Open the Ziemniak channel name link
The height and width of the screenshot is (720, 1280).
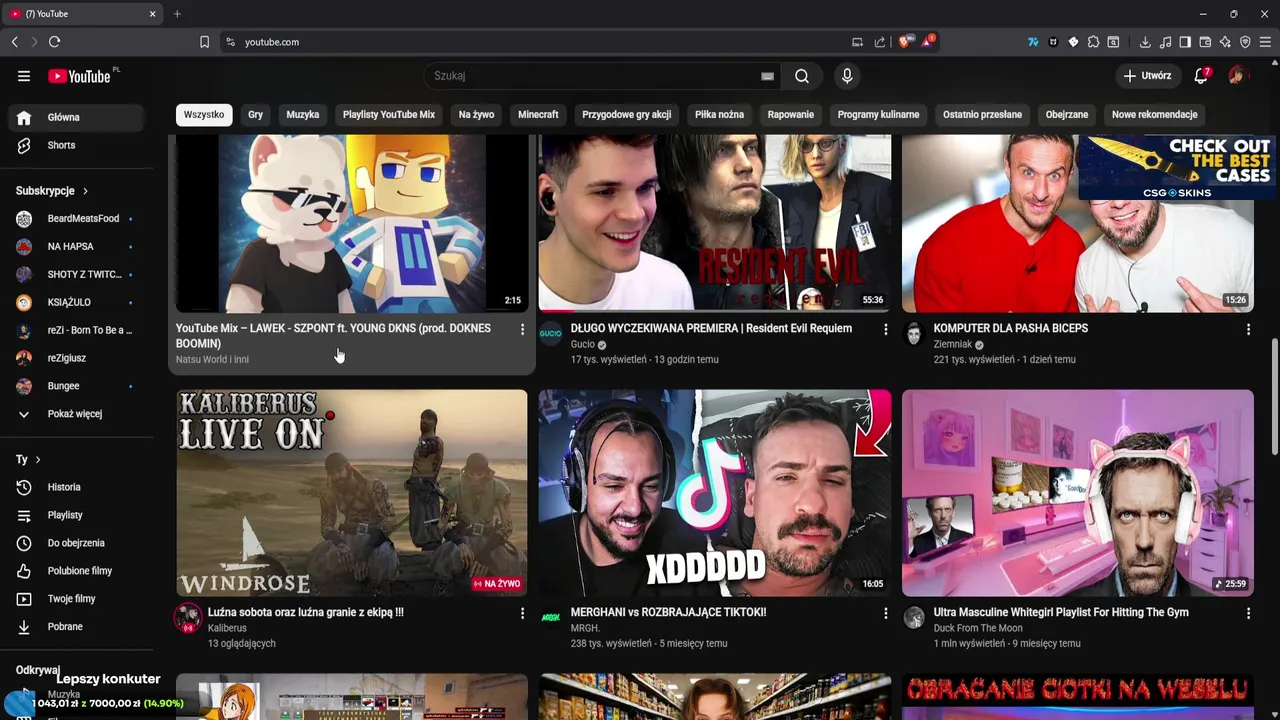(x=953, y=344)
